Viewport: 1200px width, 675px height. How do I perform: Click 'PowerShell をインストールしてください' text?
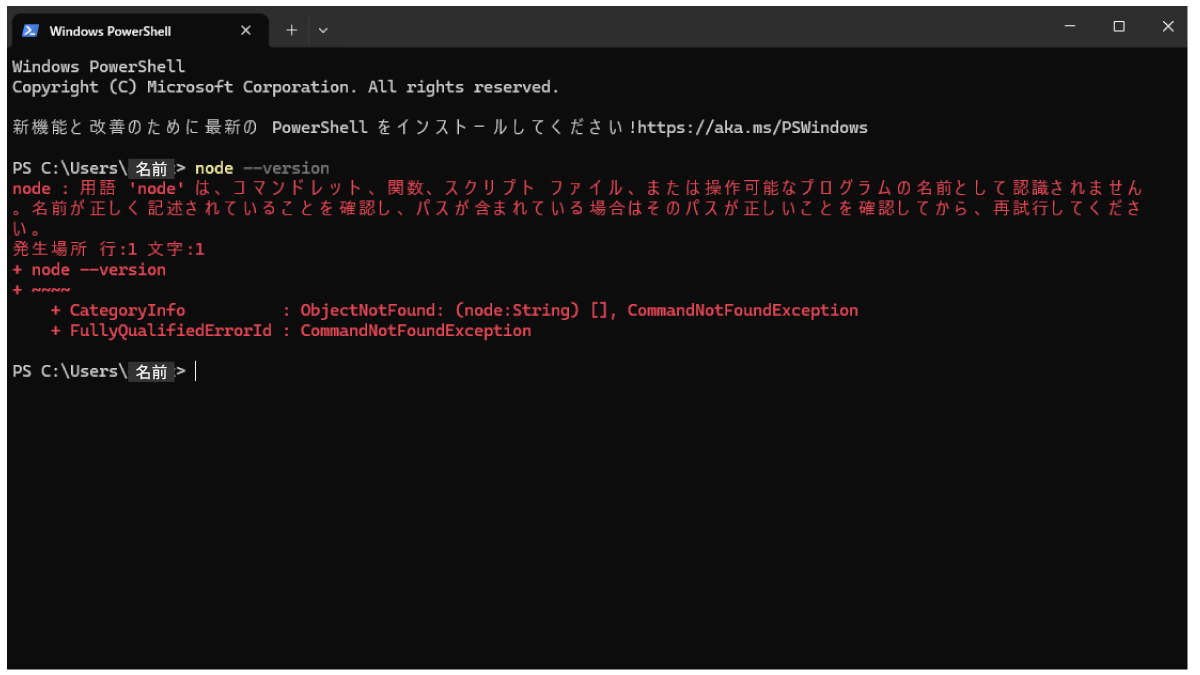(x=449, y=128)
